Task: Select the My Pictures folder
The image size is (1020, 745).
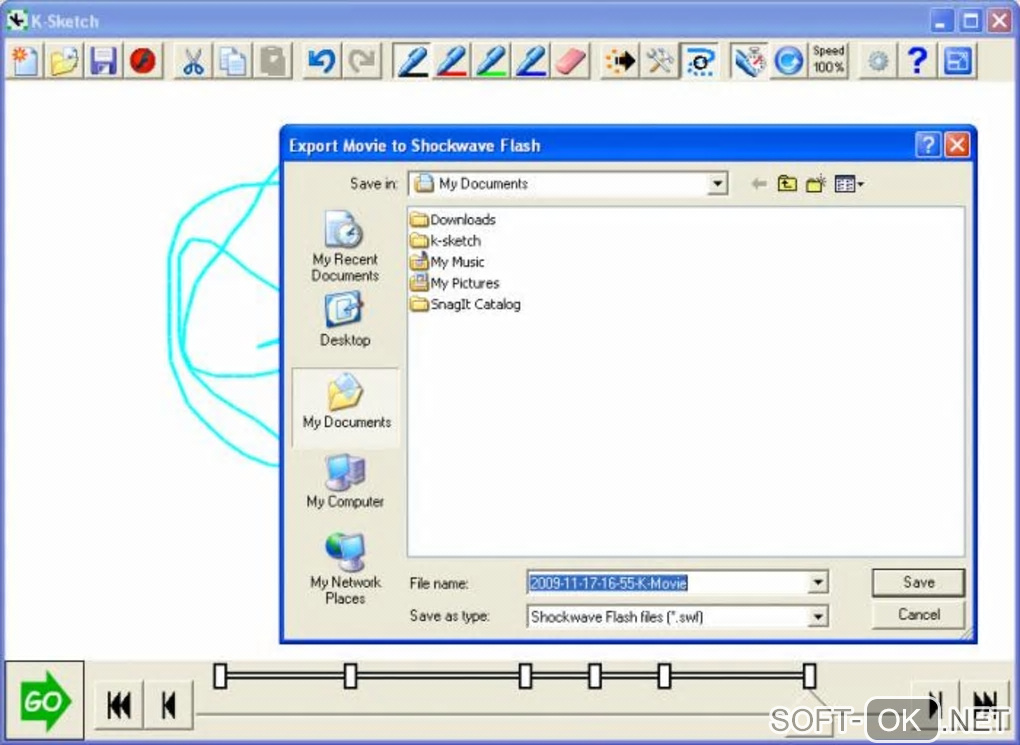Action: (x=455, y=284)
